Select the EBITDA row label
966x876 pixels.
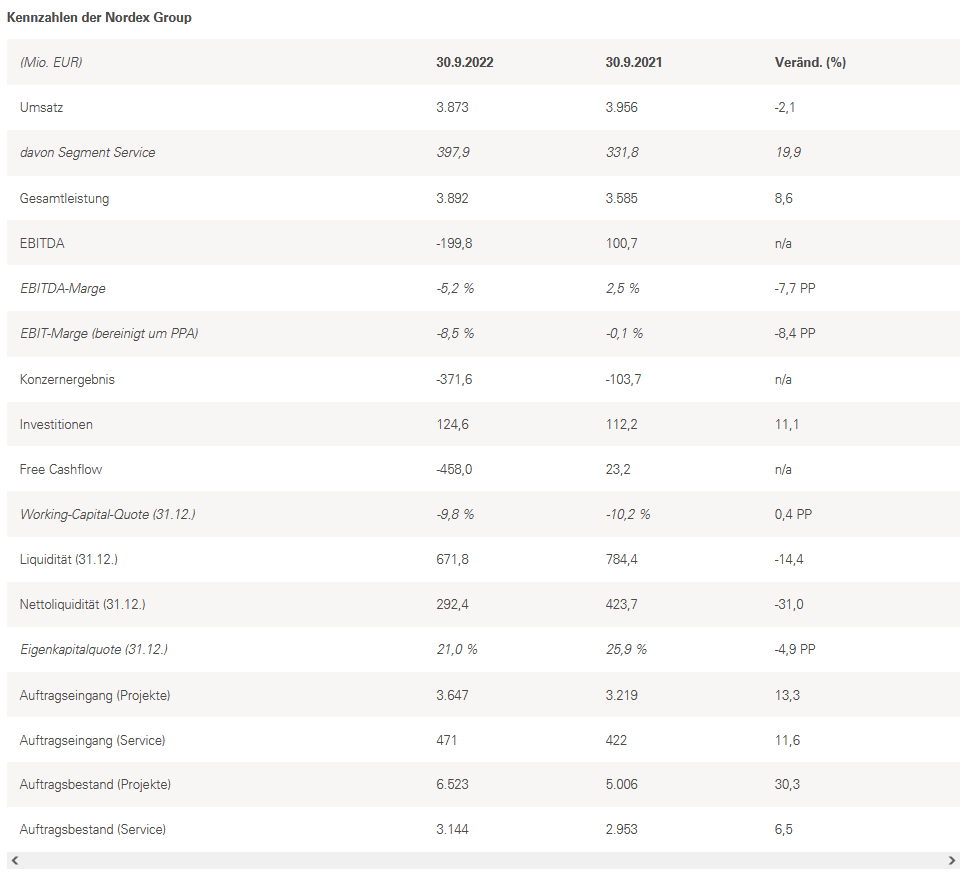(x=42, y=243)
